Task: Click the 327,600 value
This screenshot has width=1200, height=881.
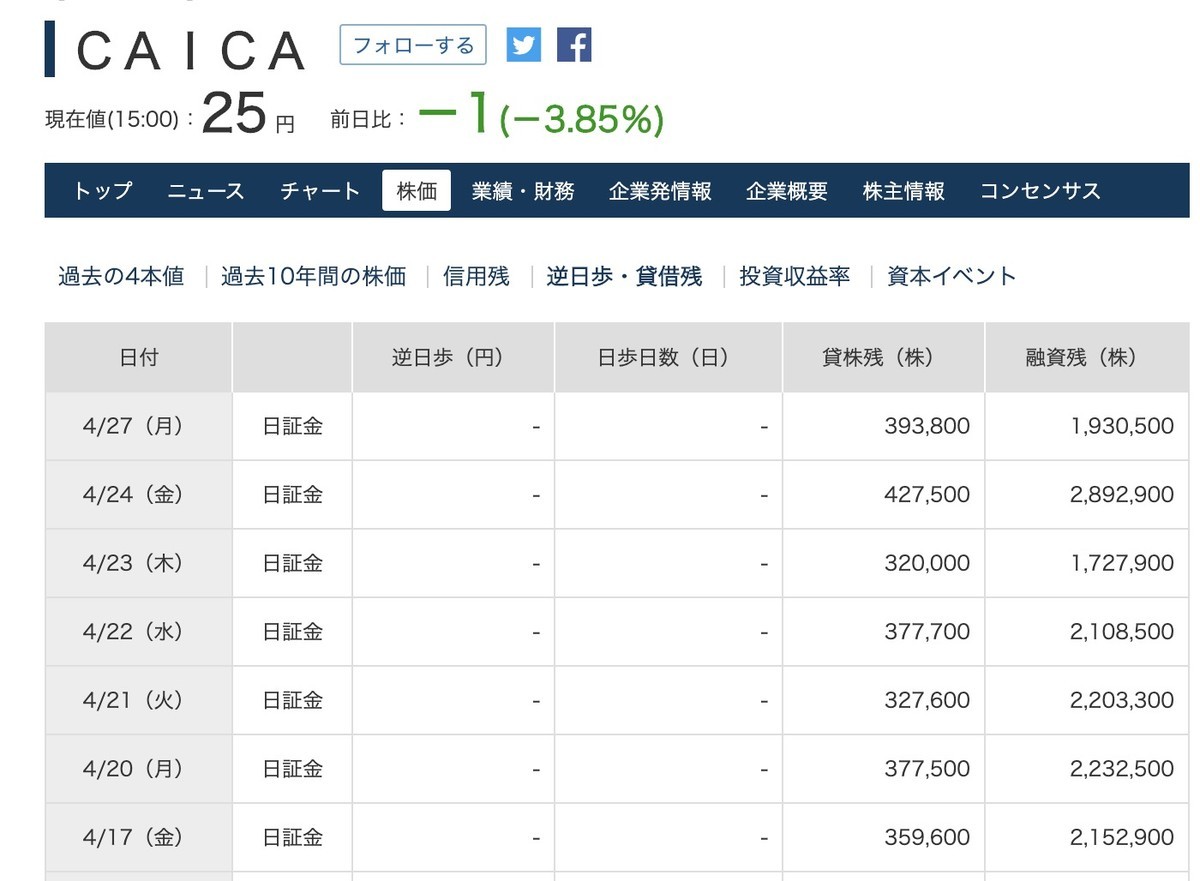Action: (x=927, y=700)
